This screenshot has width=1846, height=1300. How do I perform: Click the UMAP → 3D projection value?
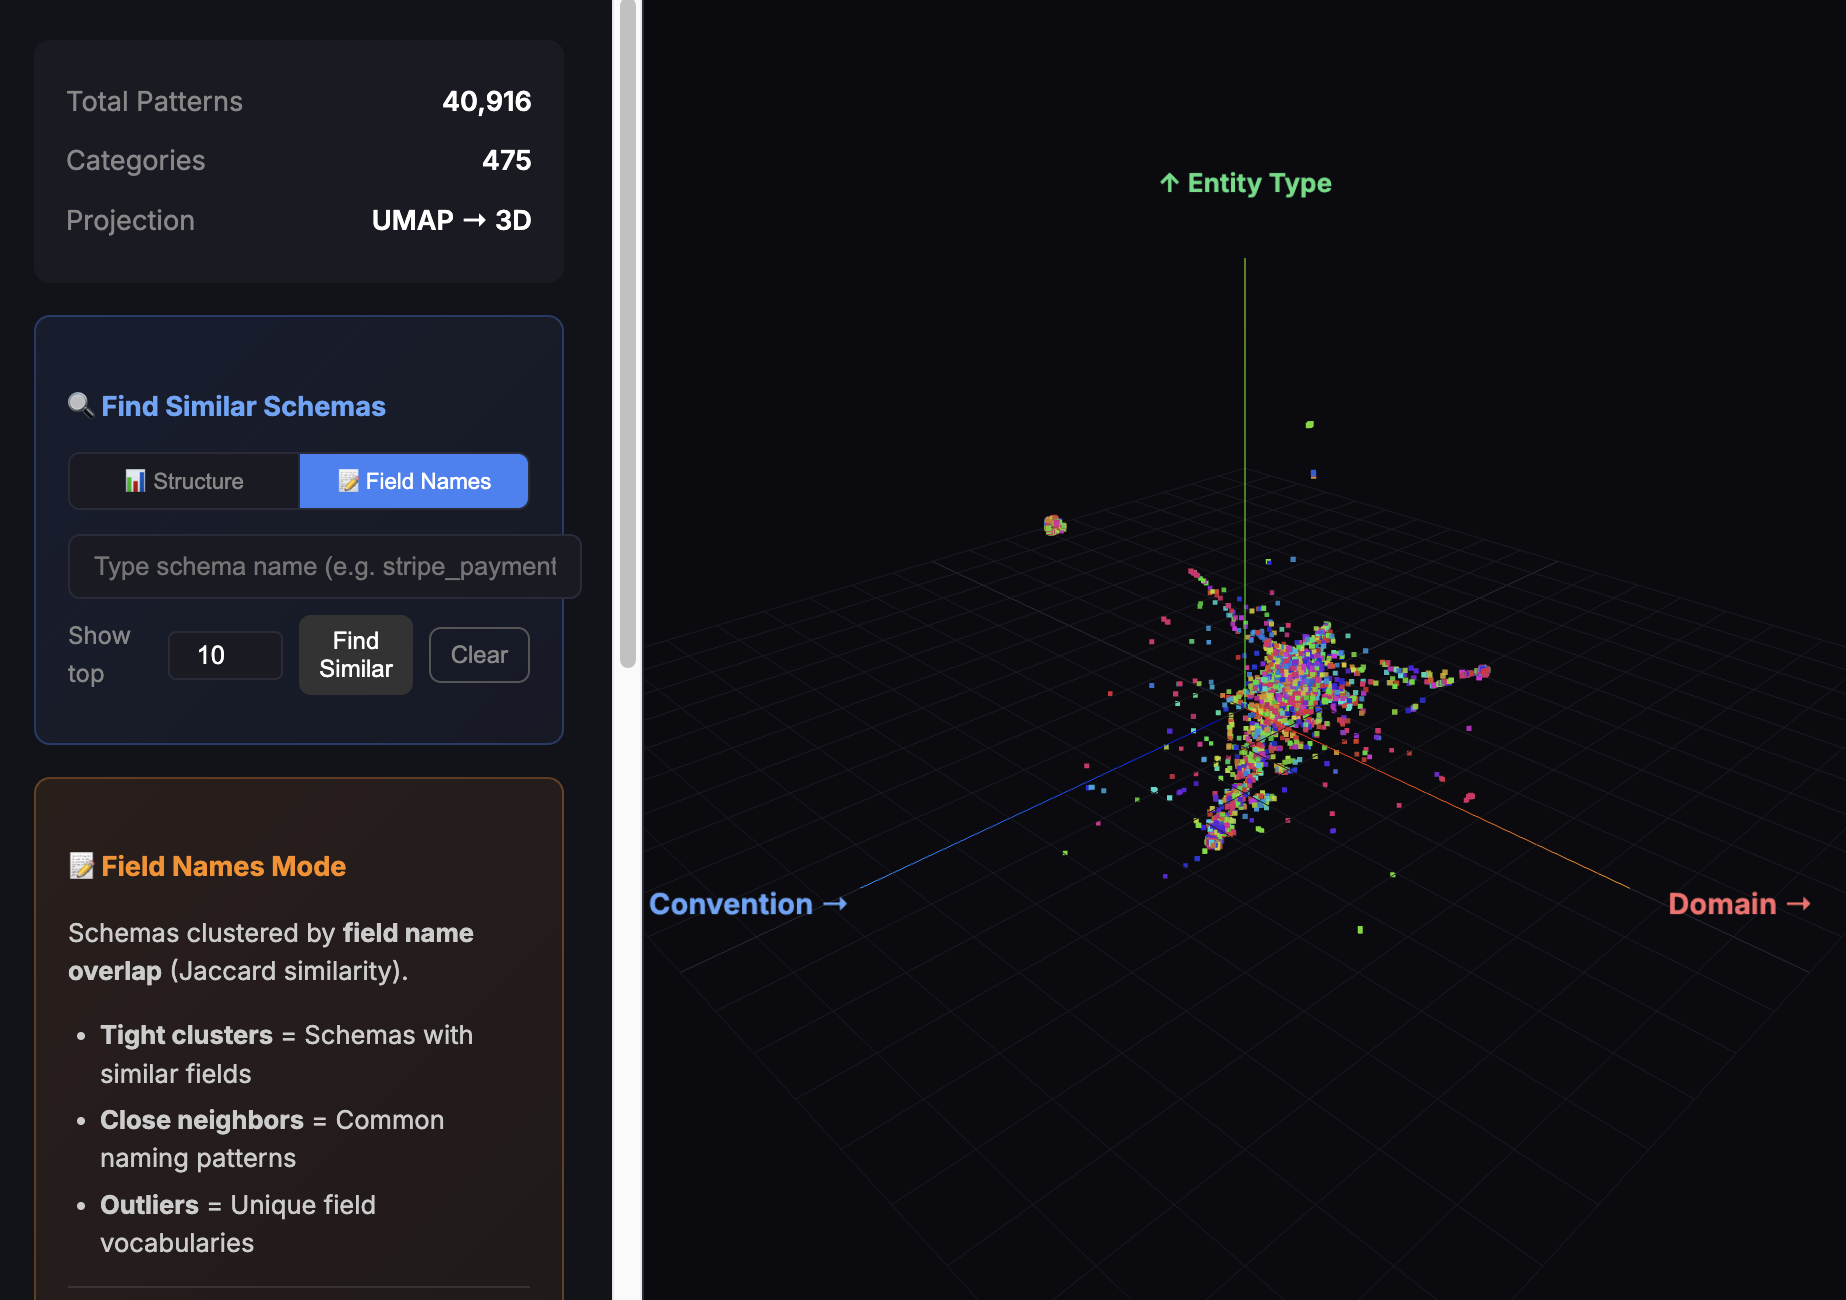tap(451, 220)
